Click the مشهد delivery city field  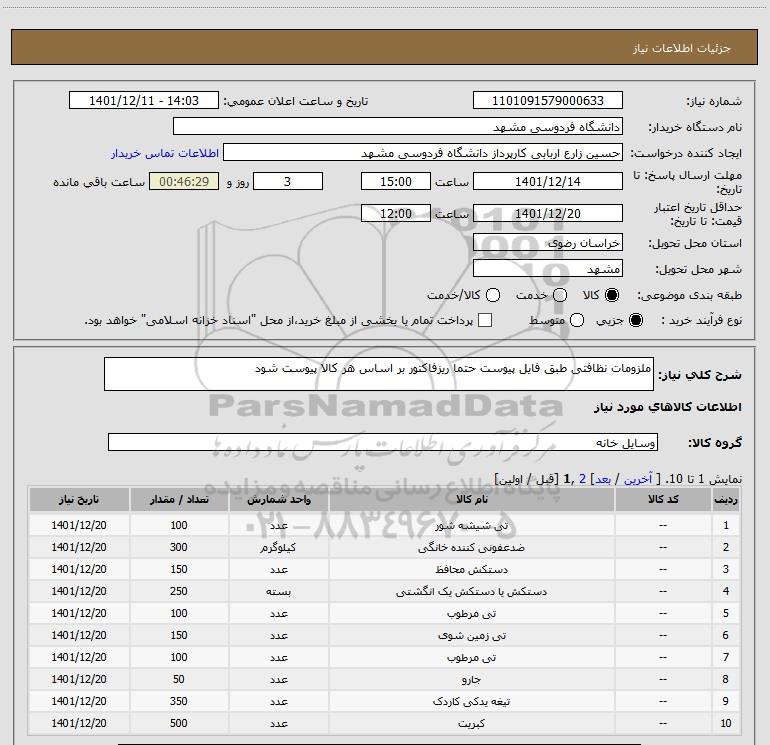click(x=548, y=268)
